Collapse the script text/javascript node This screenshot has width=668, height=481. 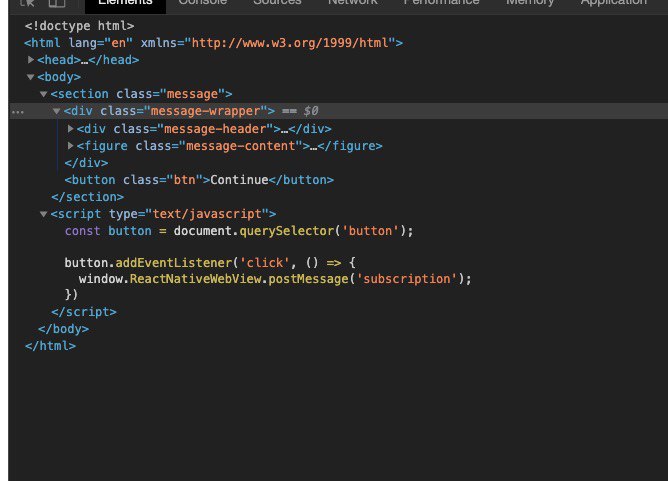click(x=43, y=214)
